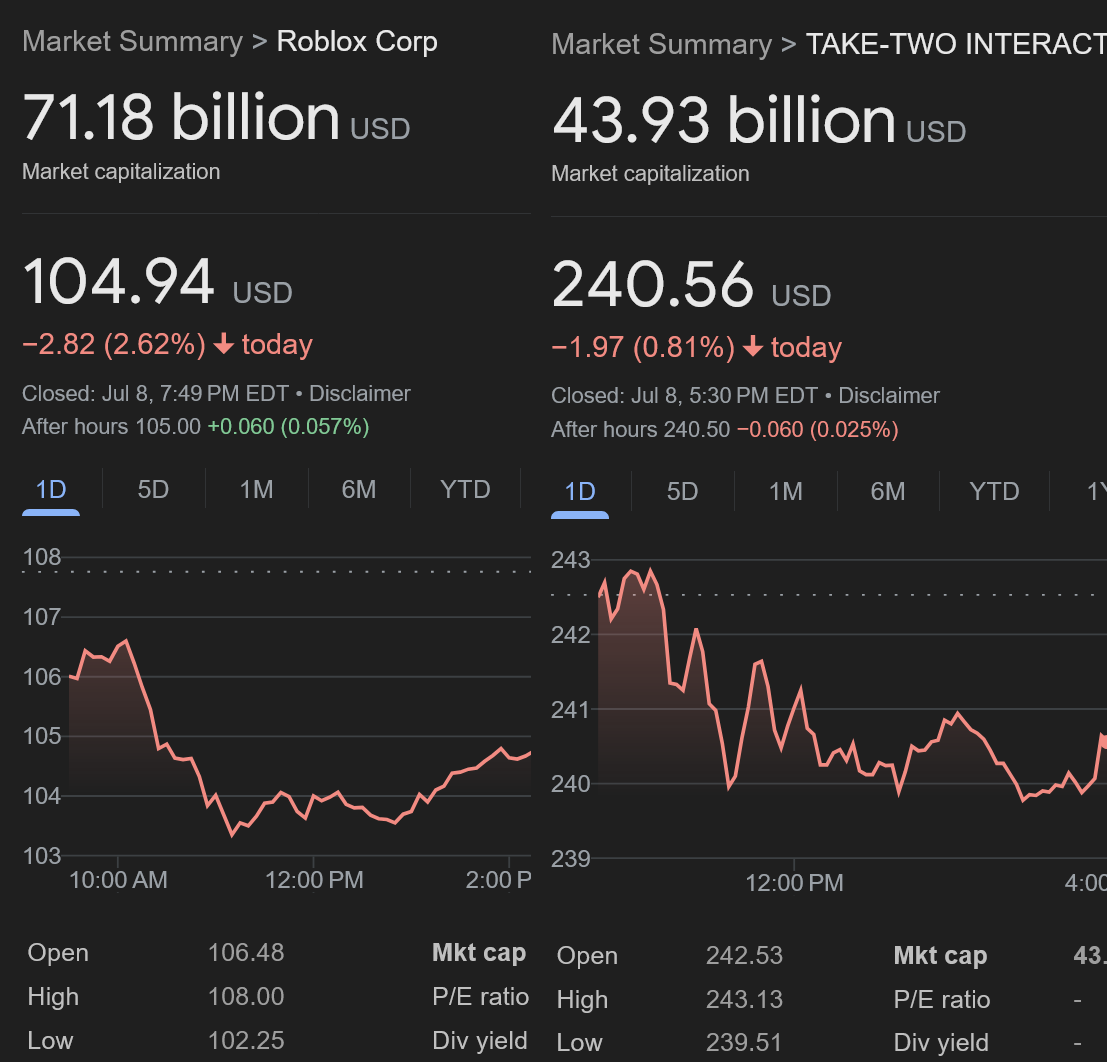Click Roblox after hours value +0.060 (0.057%)
The image size is (1107, 1062).
click(288, 426)
